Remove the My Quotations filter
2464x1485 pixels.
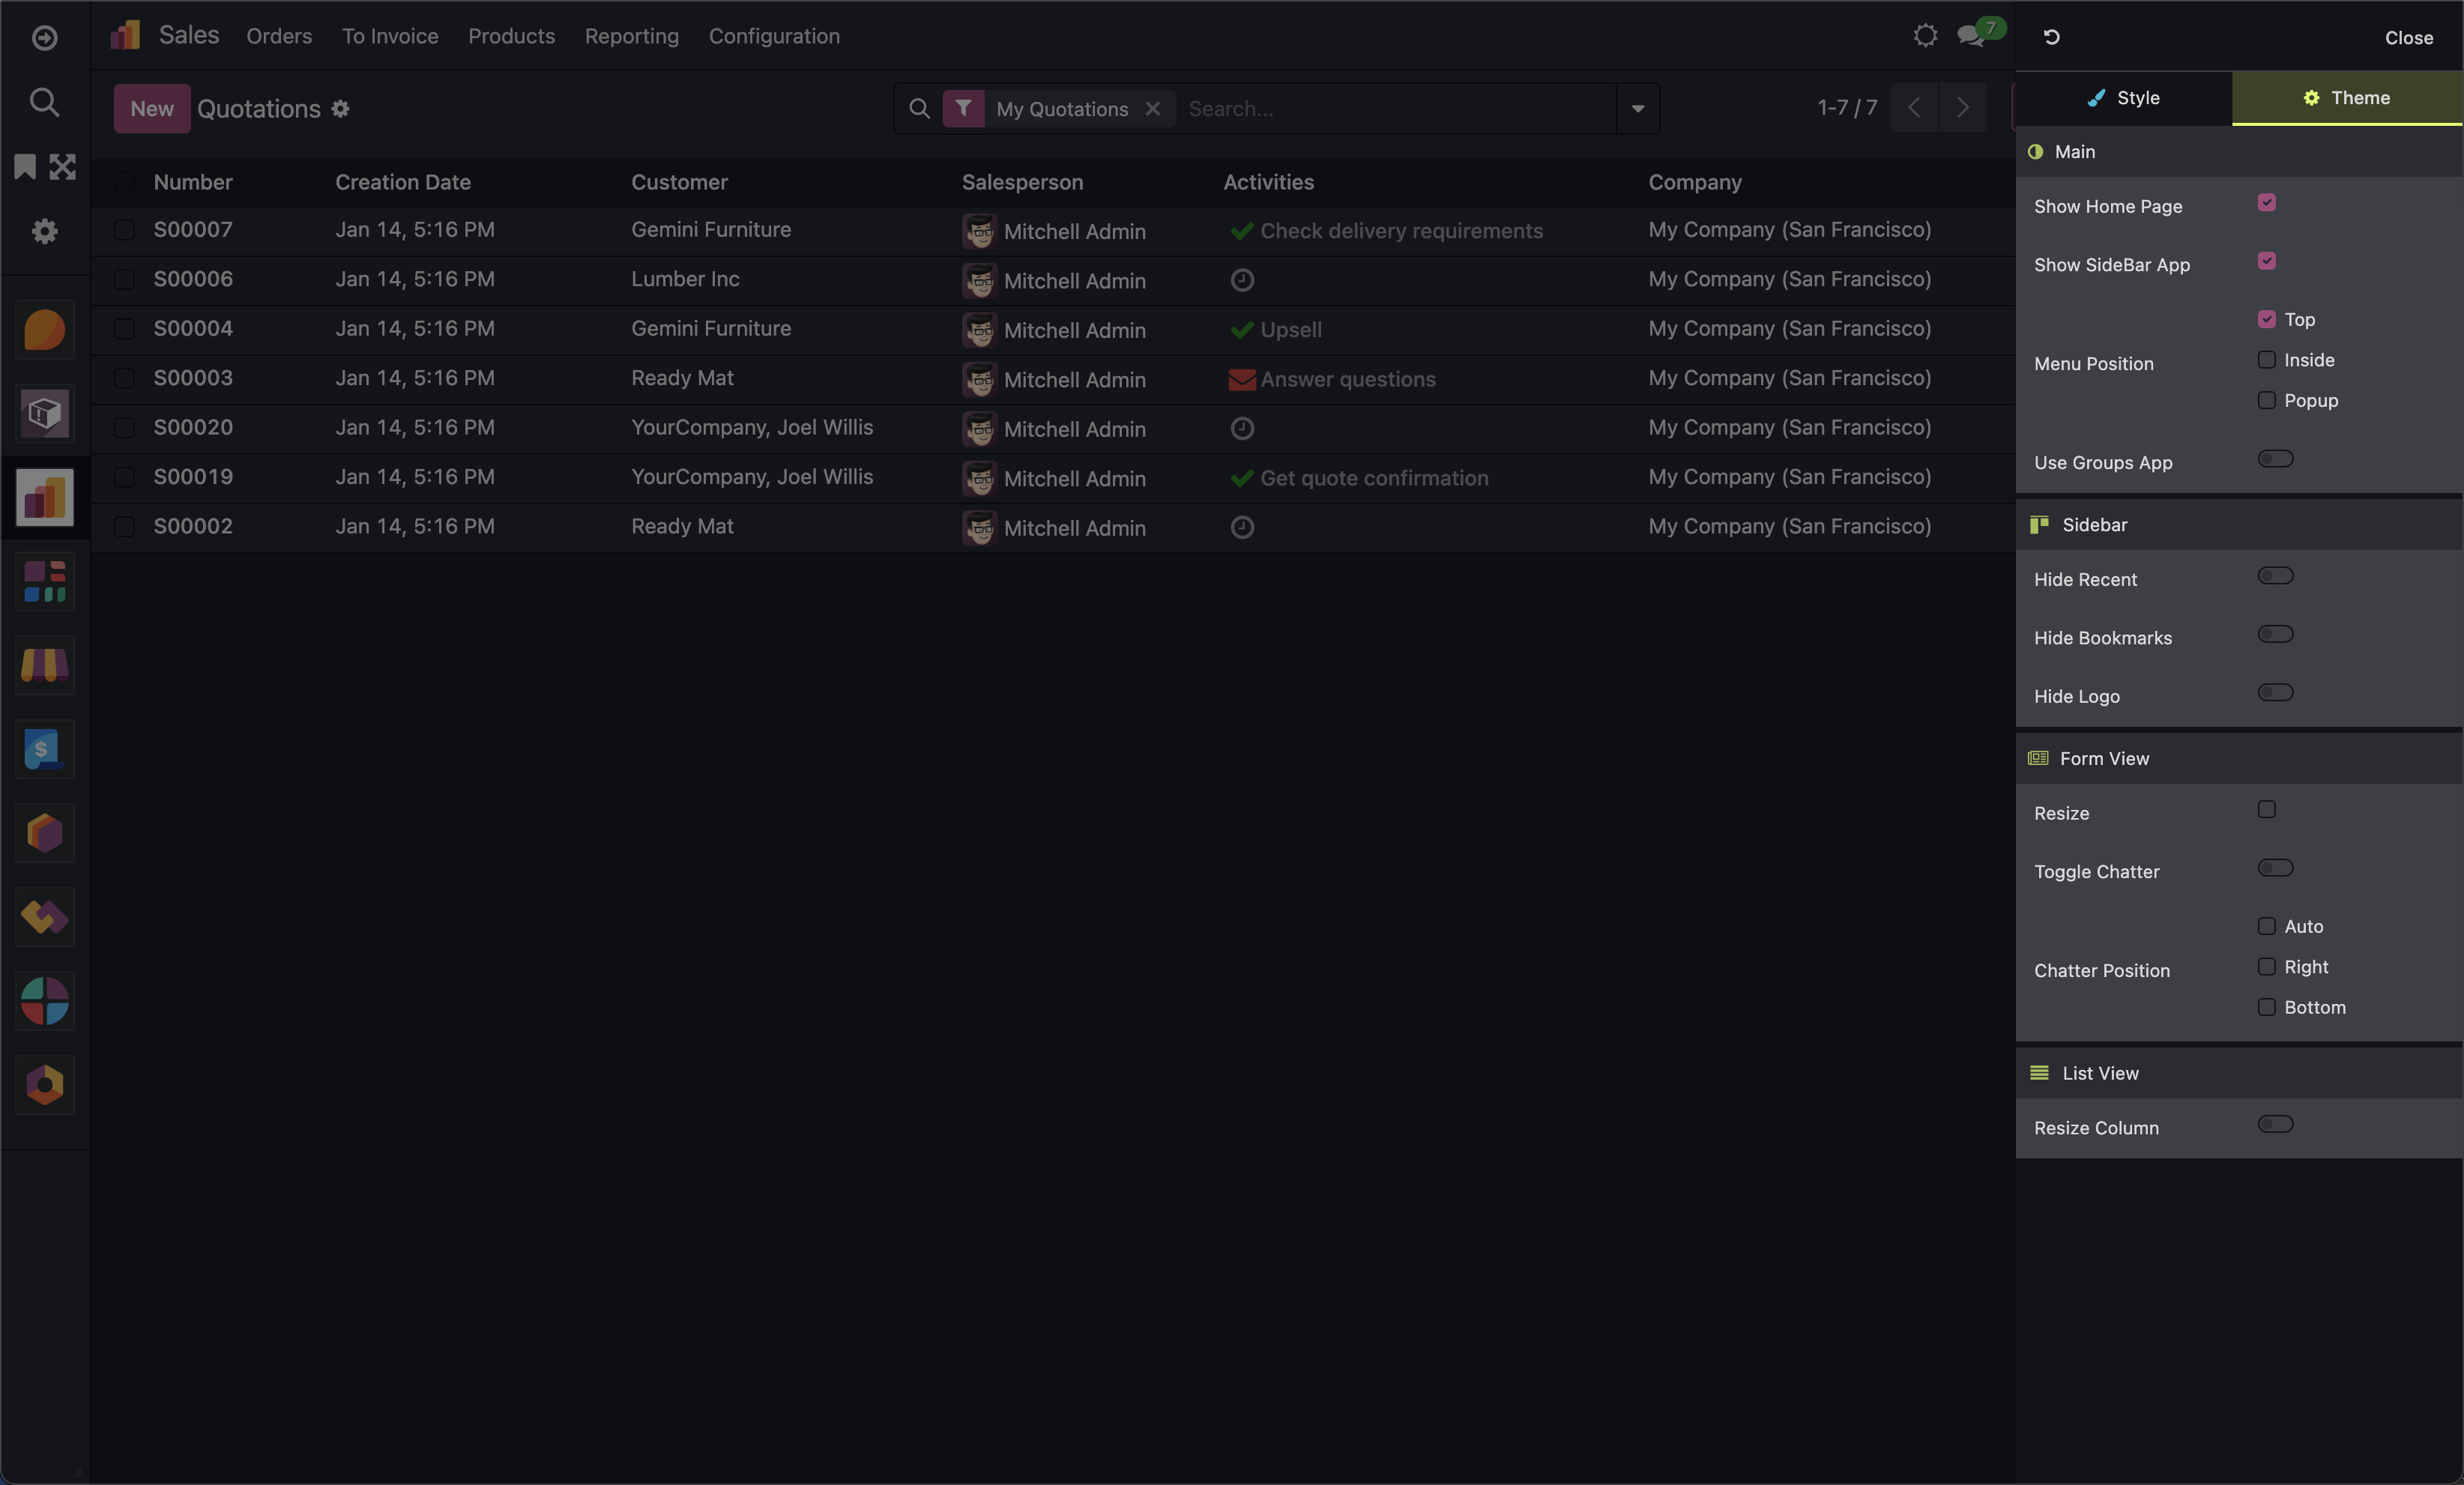tap(1153, 109)
